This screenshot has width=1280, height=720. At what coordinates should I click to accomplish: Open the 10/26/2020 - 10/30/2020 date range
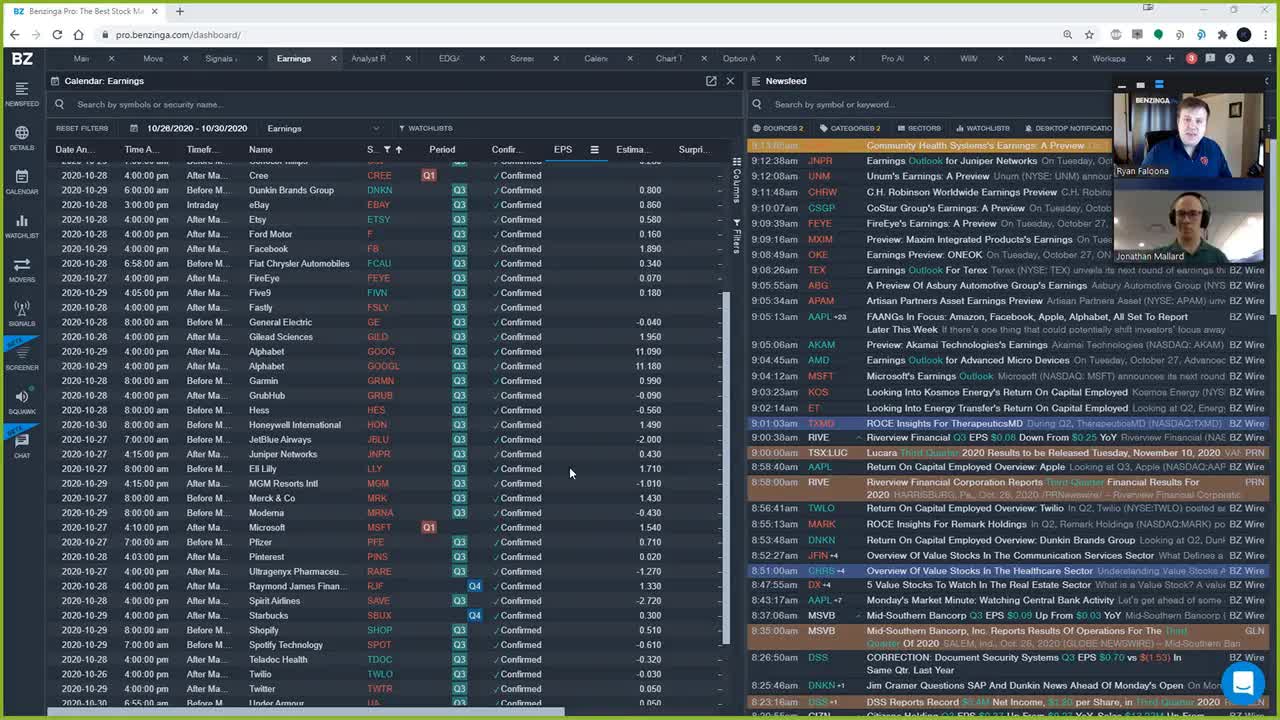pos(197,128)
